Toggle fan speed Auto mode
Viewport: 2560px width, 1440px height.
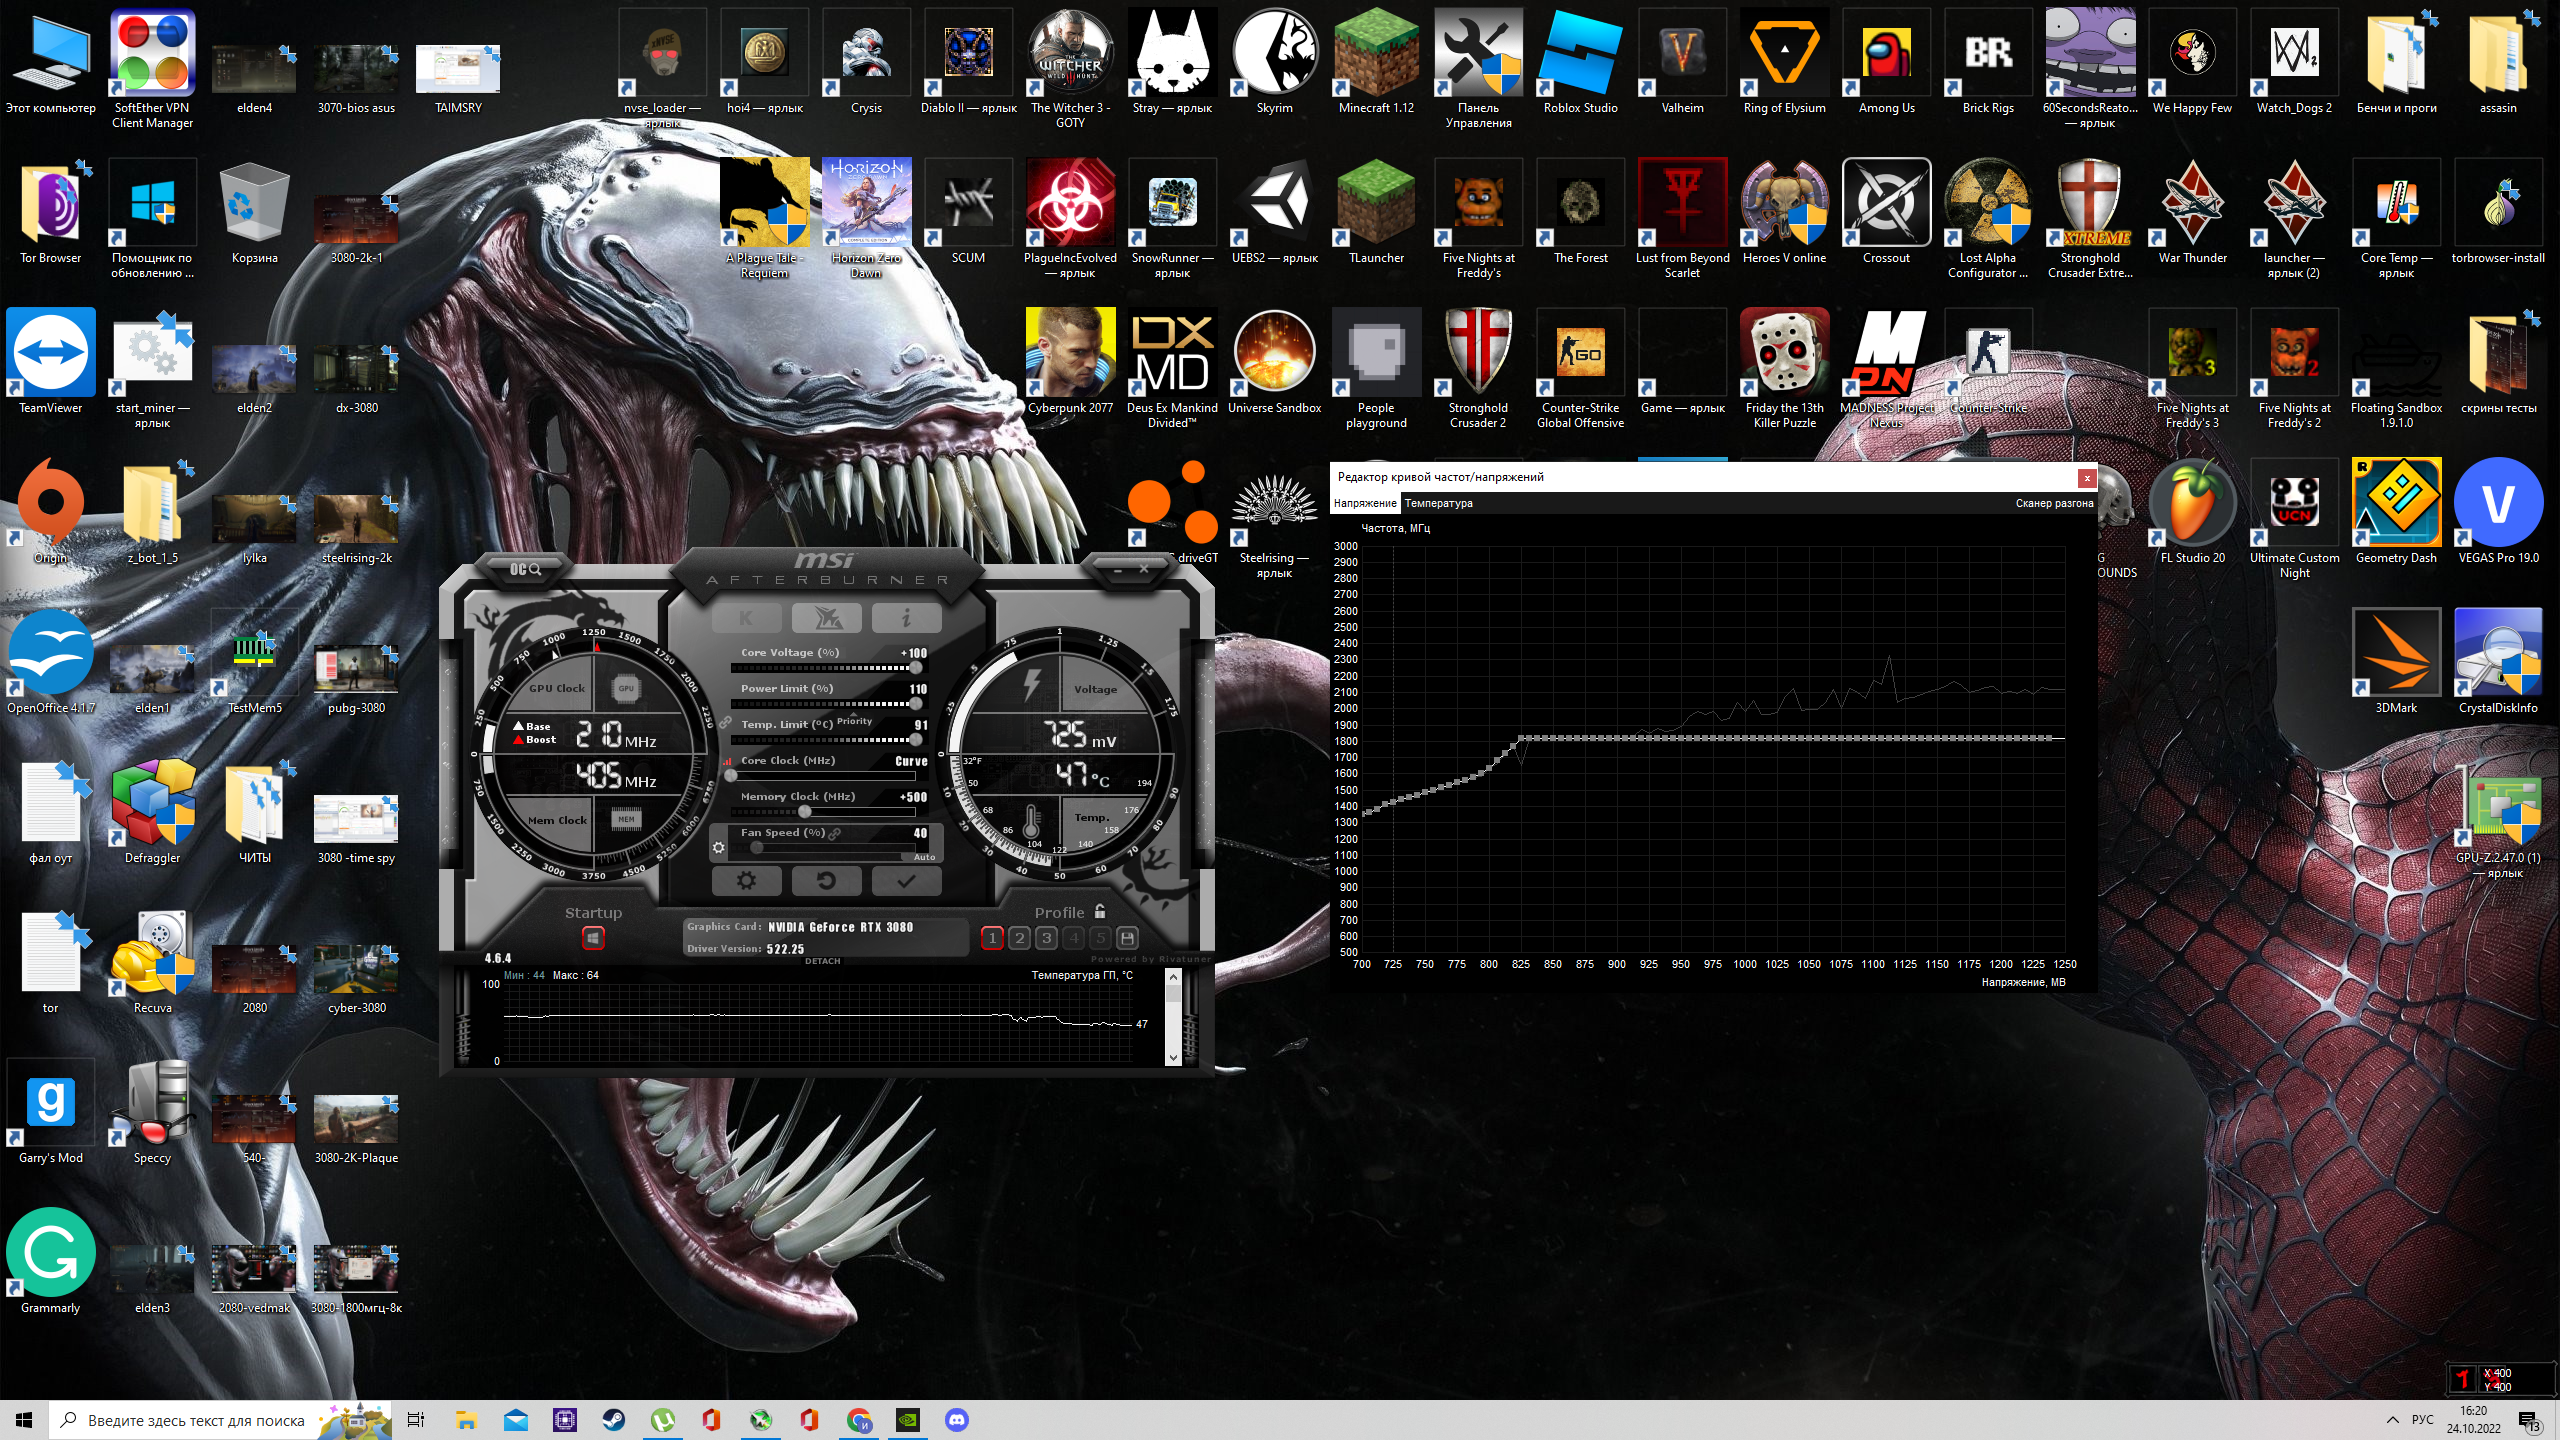[924, 857]
